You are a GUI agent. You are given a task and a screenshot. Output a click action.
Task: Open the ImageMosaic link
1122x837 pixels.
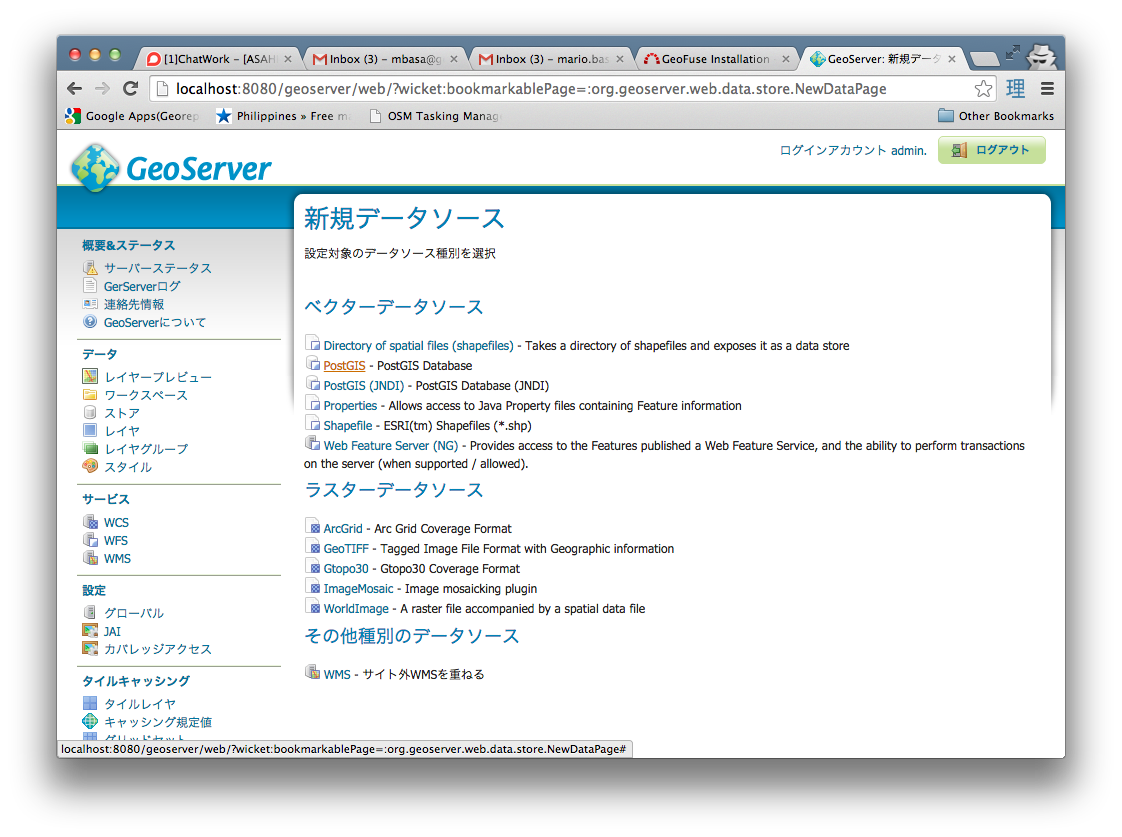click(358, 589)
